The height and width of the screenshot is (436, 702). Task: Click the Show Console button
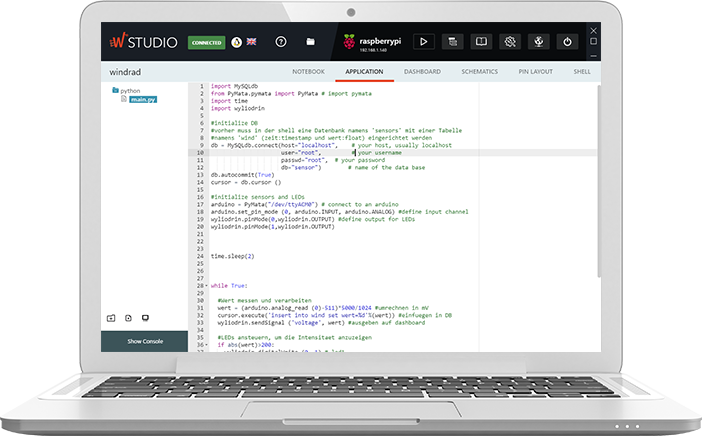pyautogui.click(x=145, y=342)
